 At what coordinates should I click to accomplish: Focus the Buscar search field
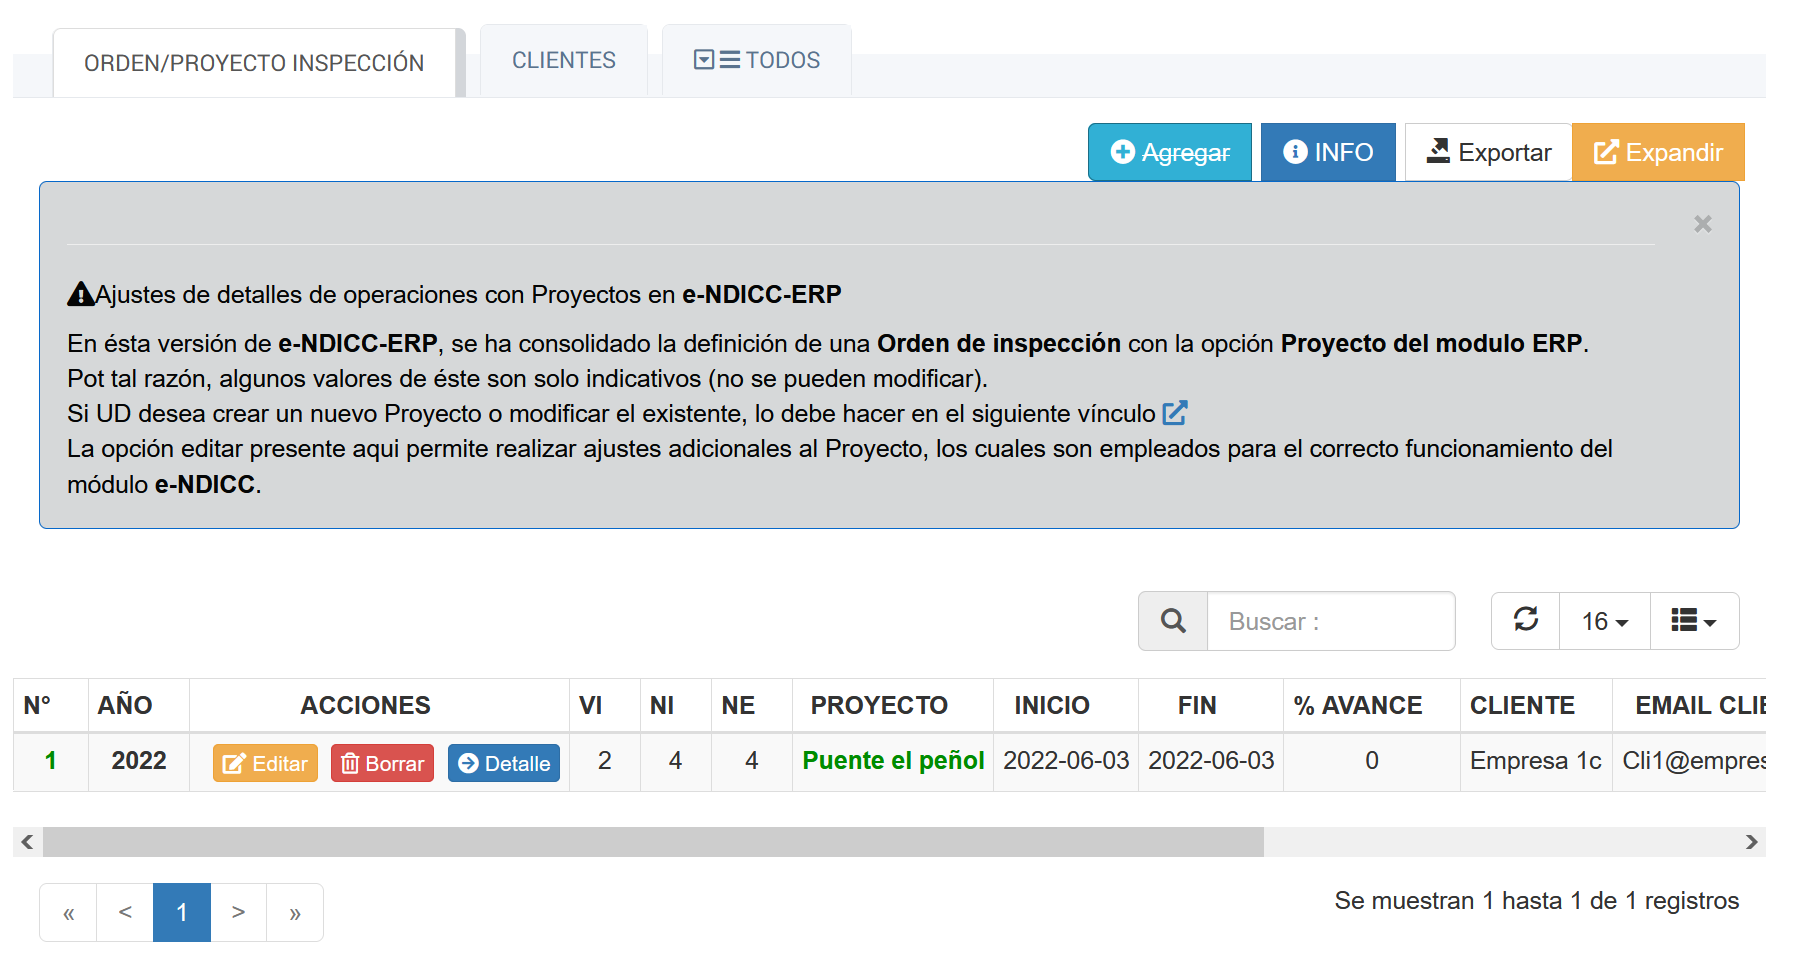tap(1330, 621)
